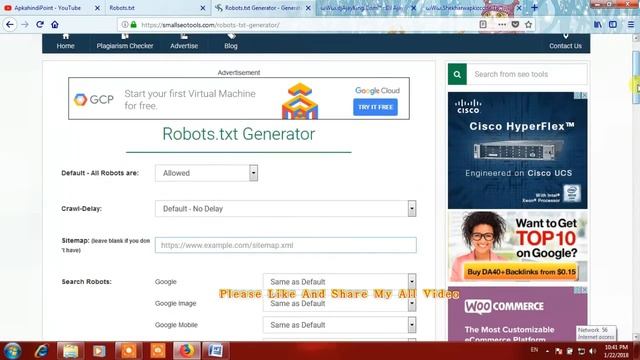Show sidebars icon in Firefox toolbar

(613, 24)
